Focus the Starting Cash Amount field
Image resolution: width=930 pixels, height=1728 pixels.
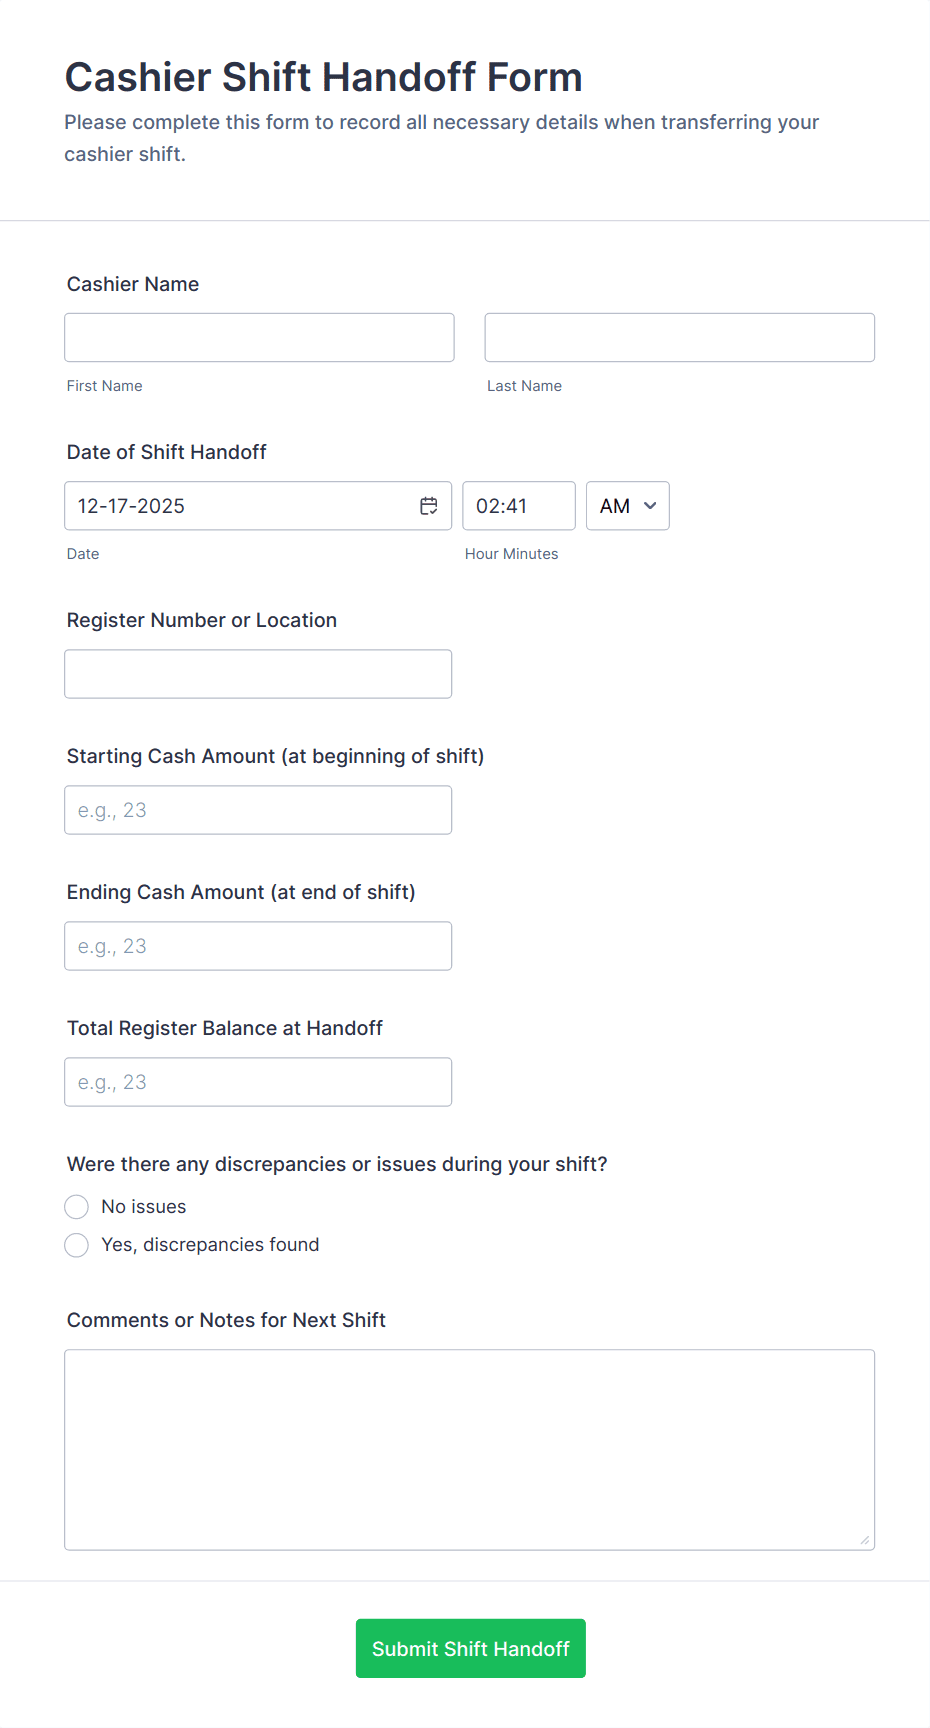click(258, 809)
